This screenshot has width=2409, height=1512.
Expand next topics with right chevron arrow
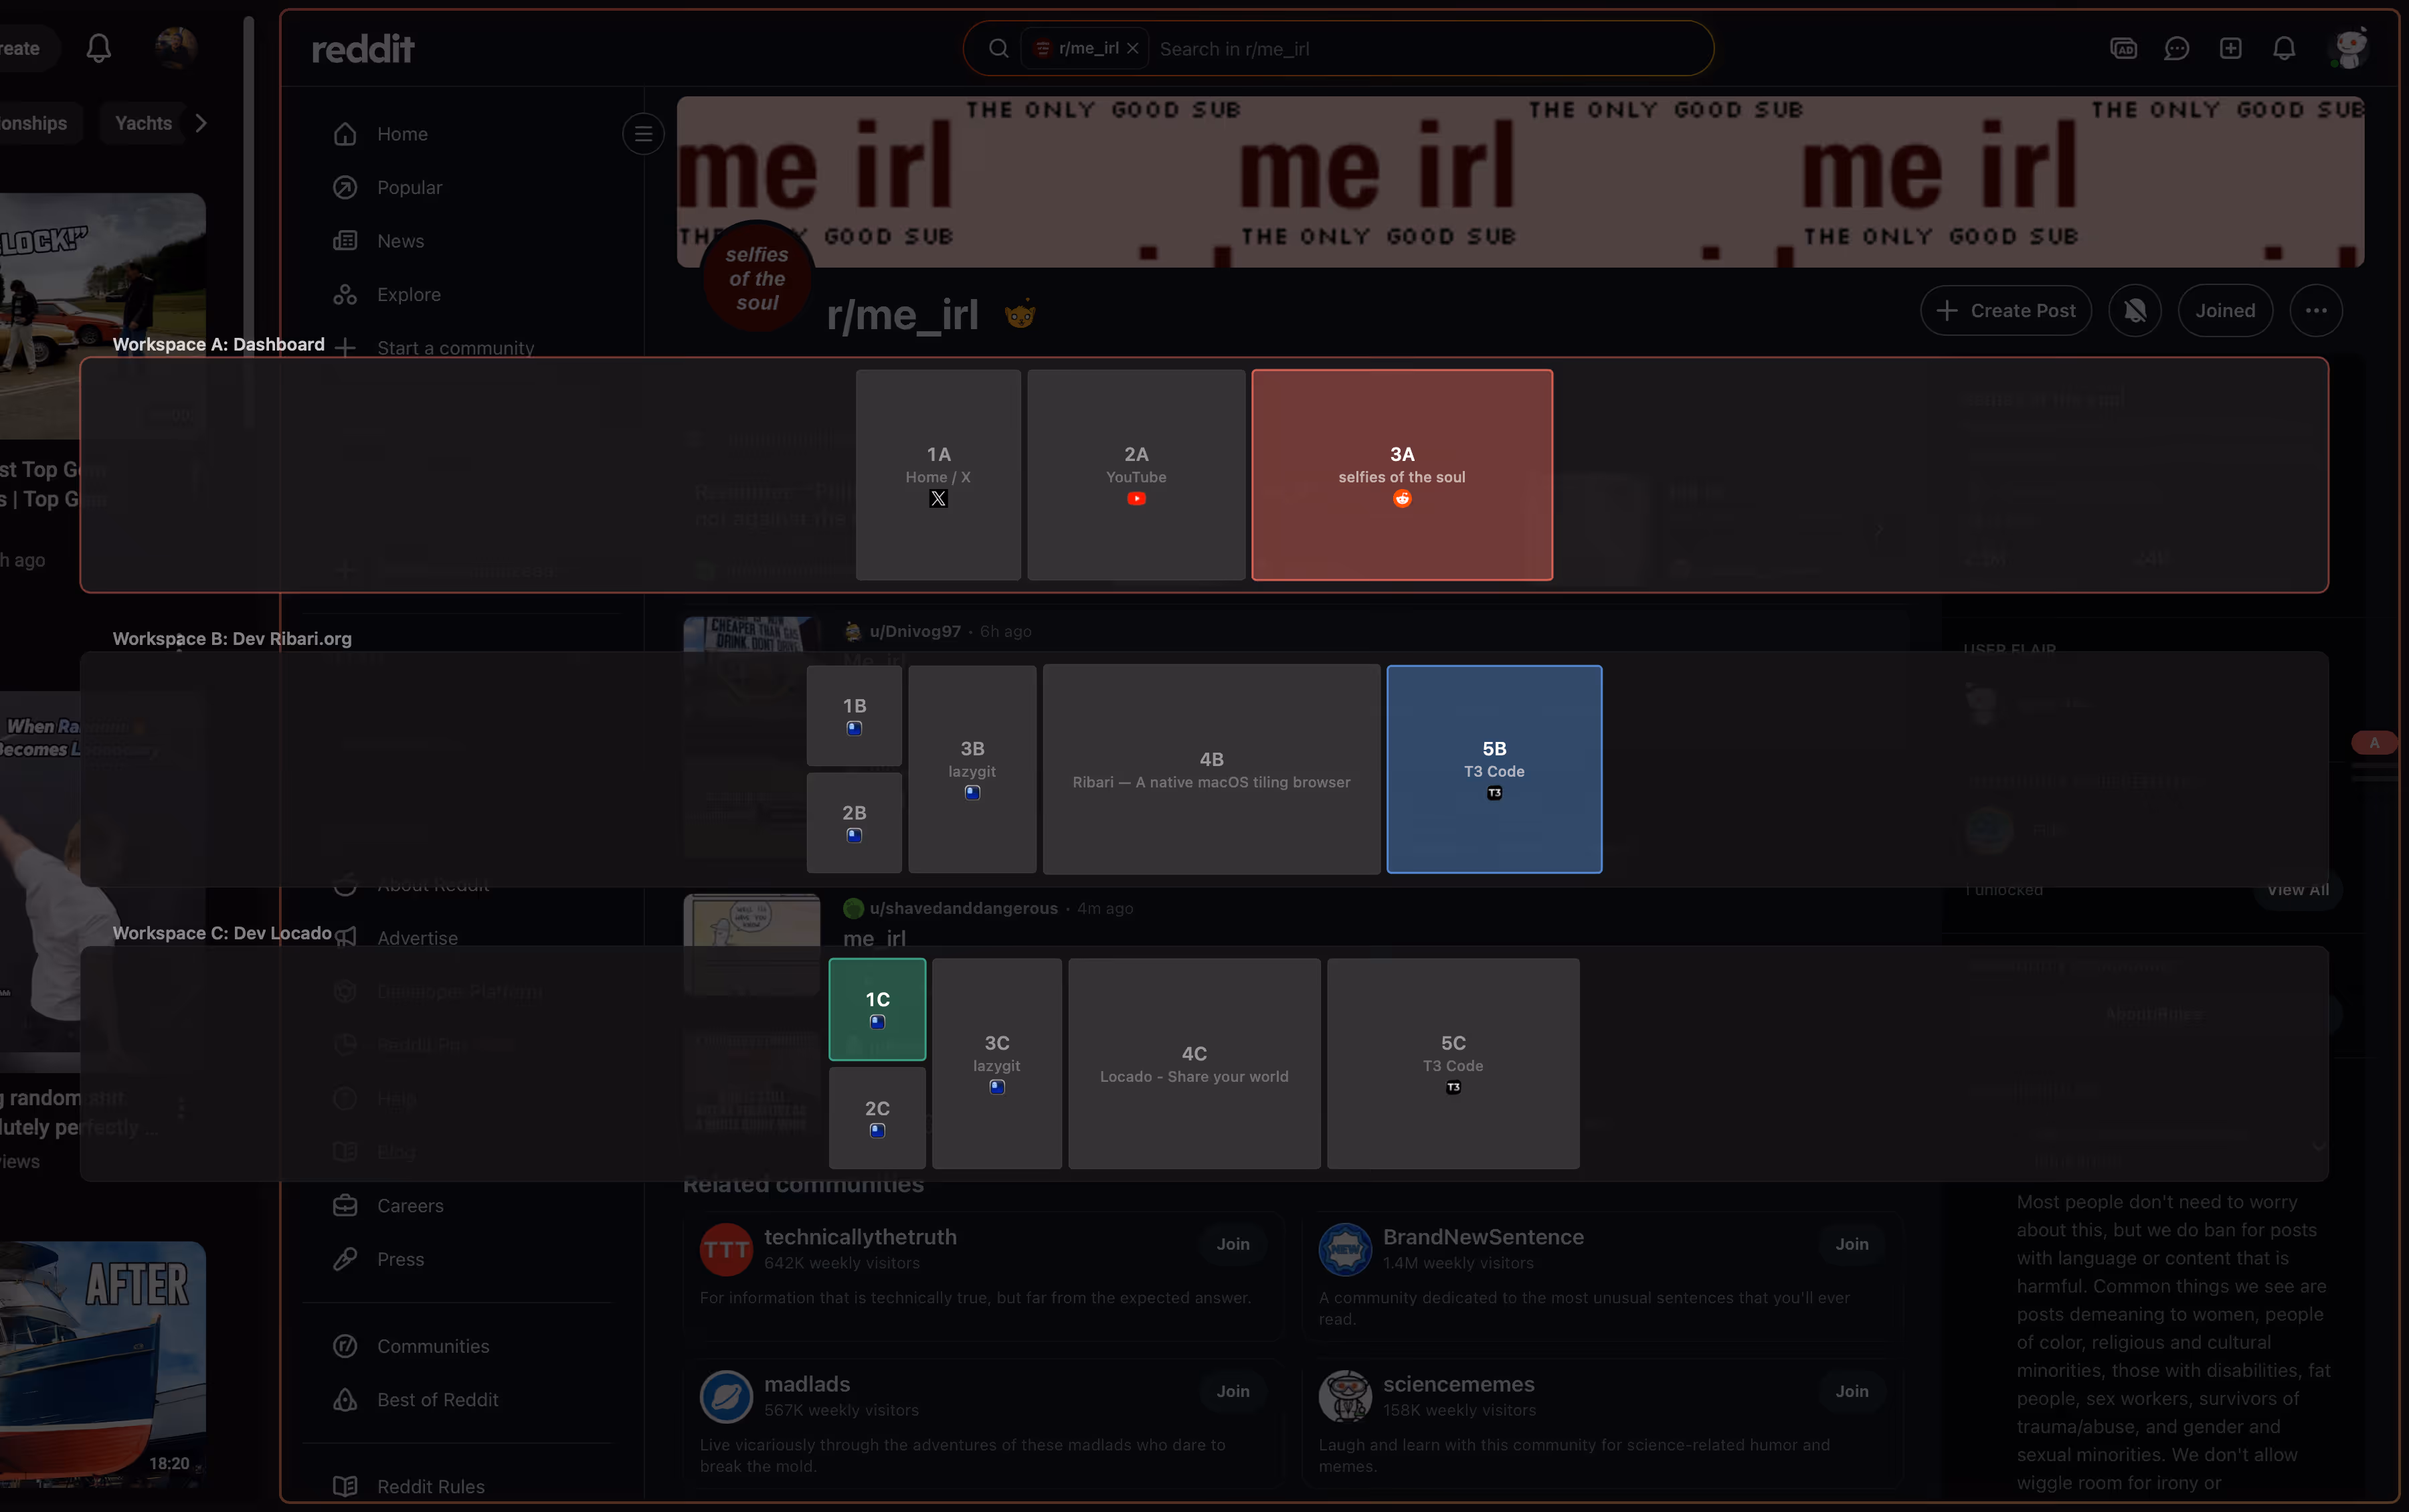201,123
